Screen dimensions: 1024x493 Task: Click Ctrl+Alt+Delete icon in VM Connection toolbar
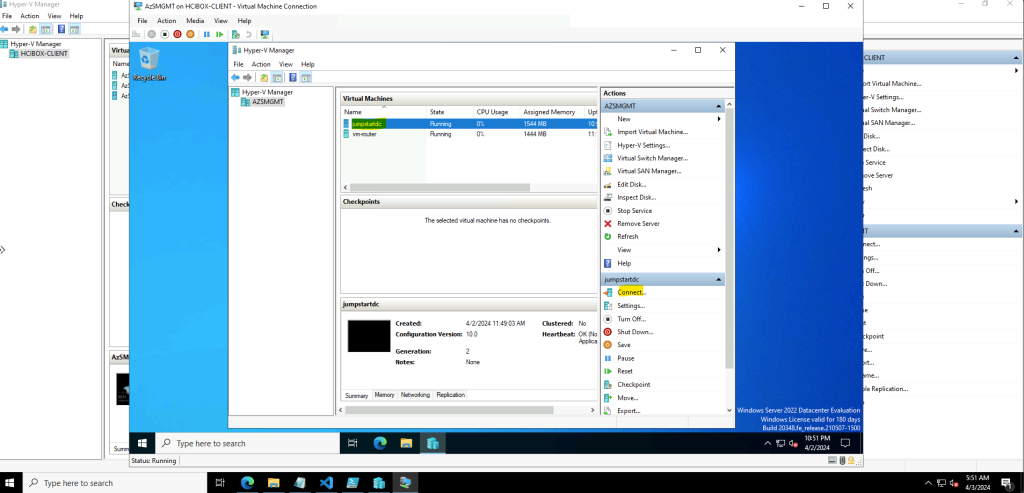coord(136,35)
